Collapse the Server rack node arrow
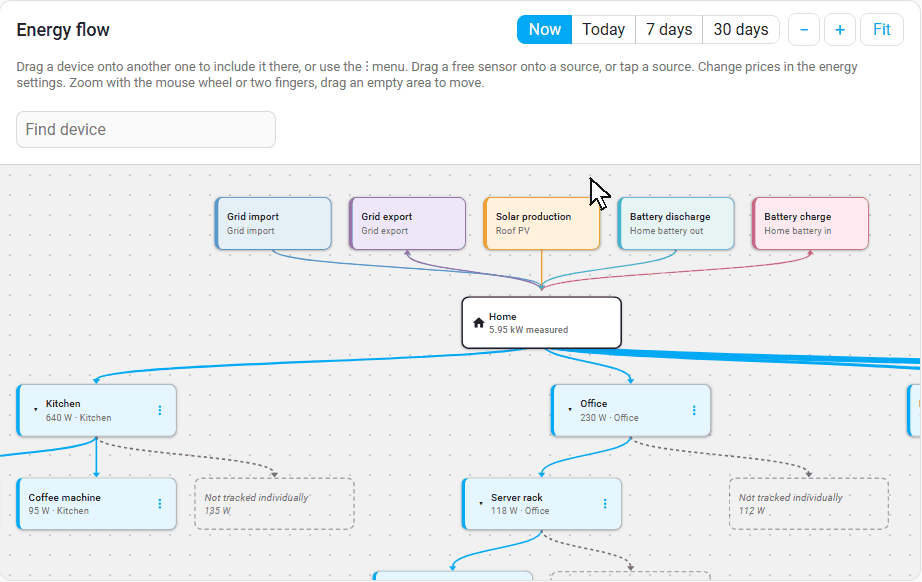Image resolution: width=922 pixels, height=582 pixels. 481,504
